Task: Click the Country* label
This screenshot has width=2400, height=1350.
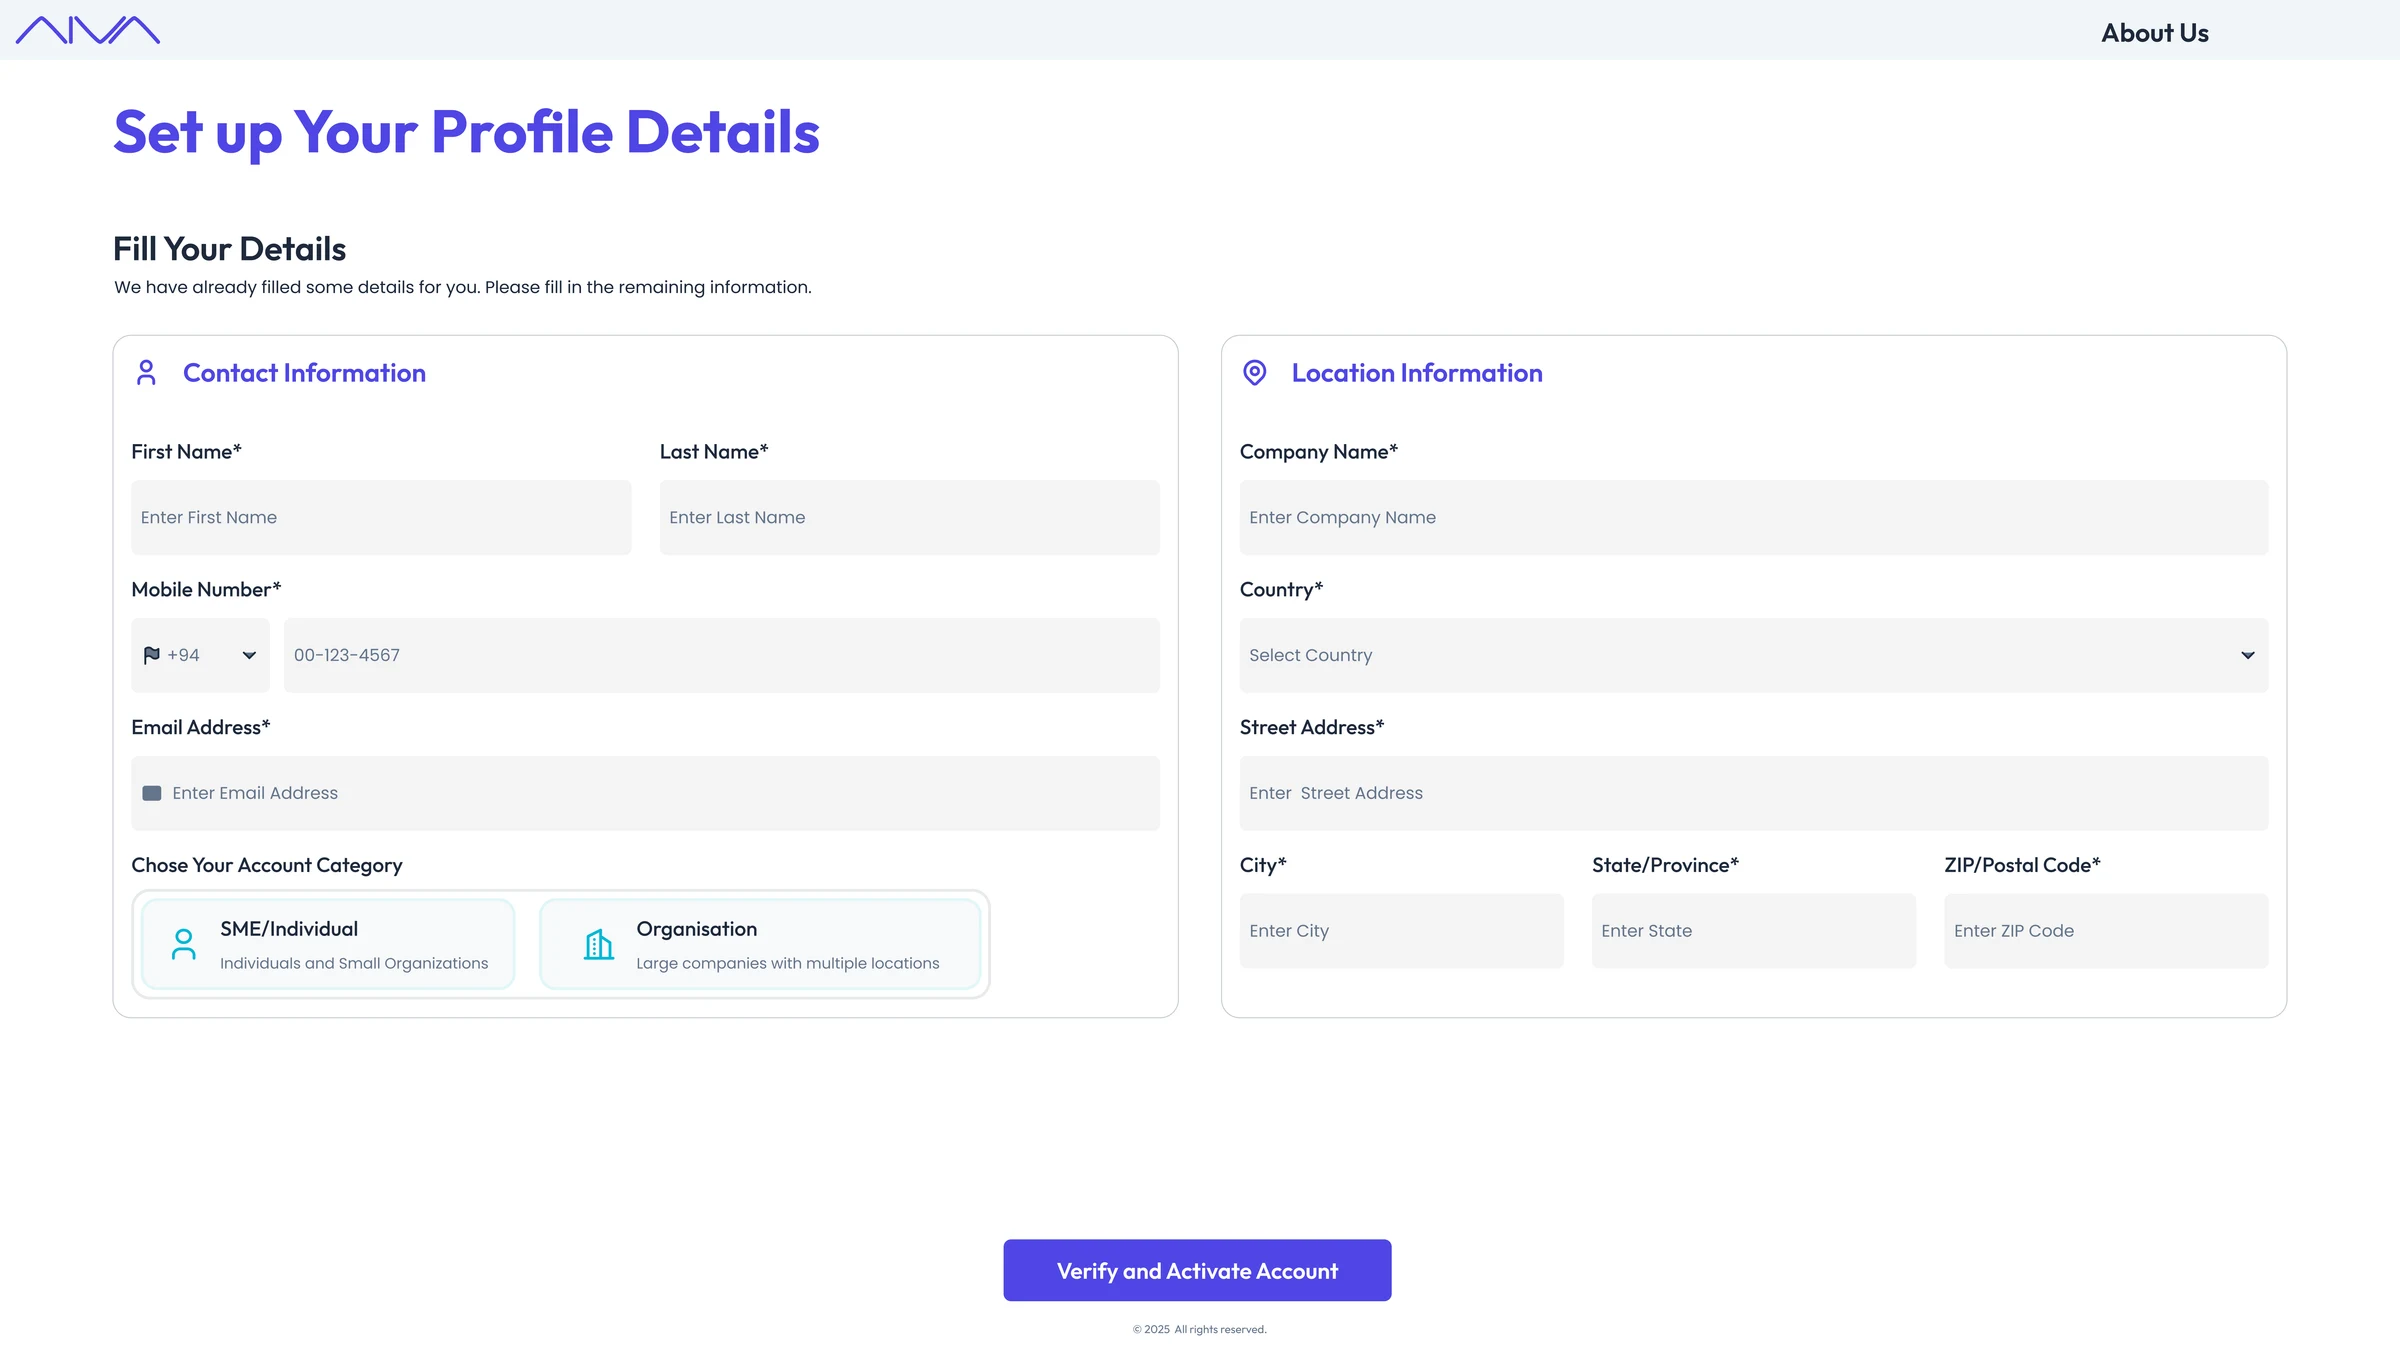Action: tap(1281, 589)
